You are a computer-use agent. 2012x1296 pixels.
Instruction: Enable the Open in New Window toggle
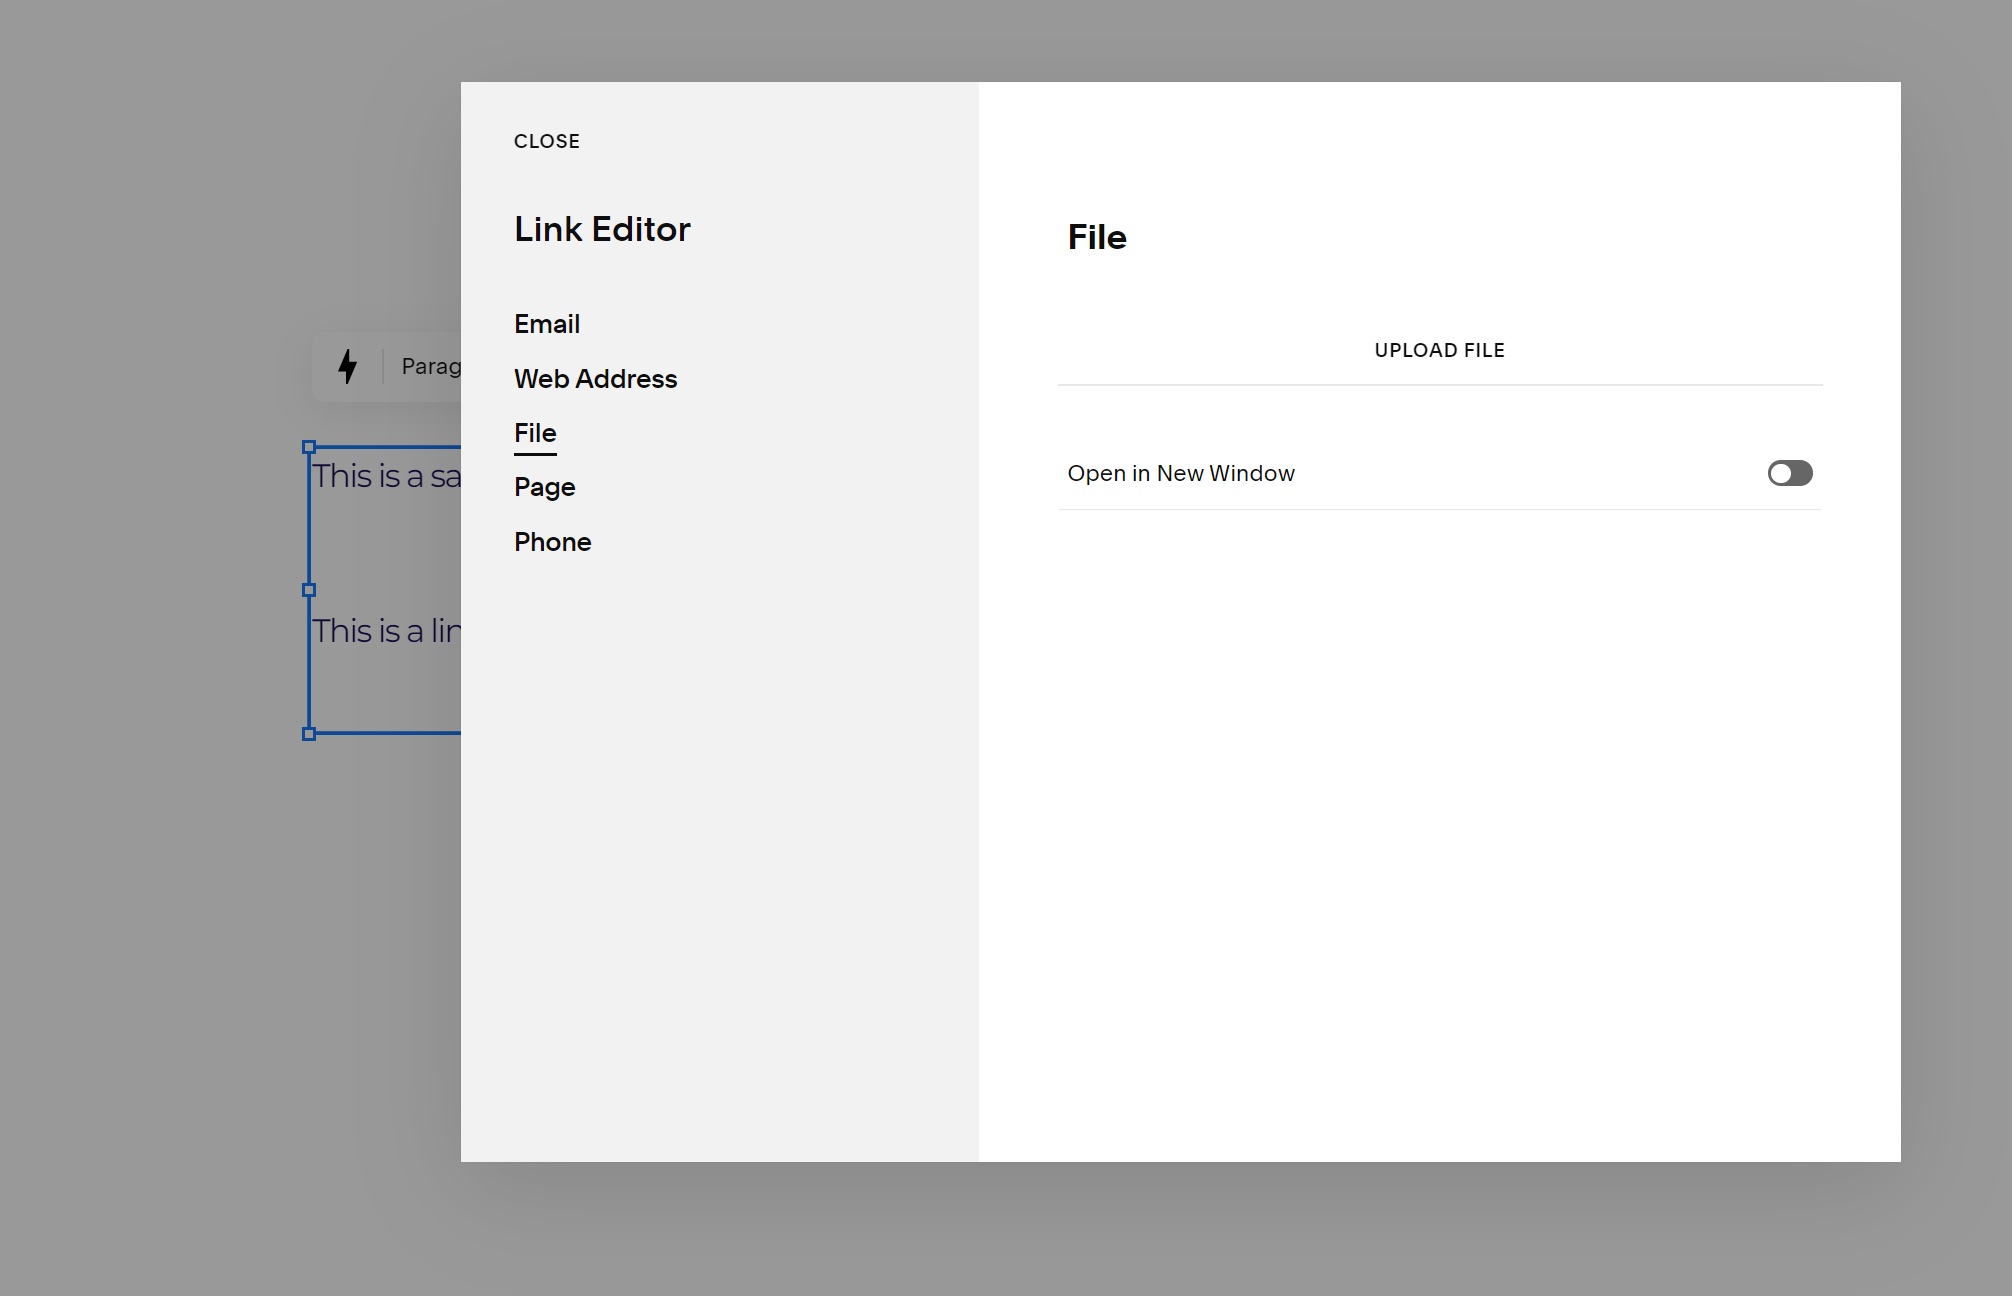pos(1789,473)
